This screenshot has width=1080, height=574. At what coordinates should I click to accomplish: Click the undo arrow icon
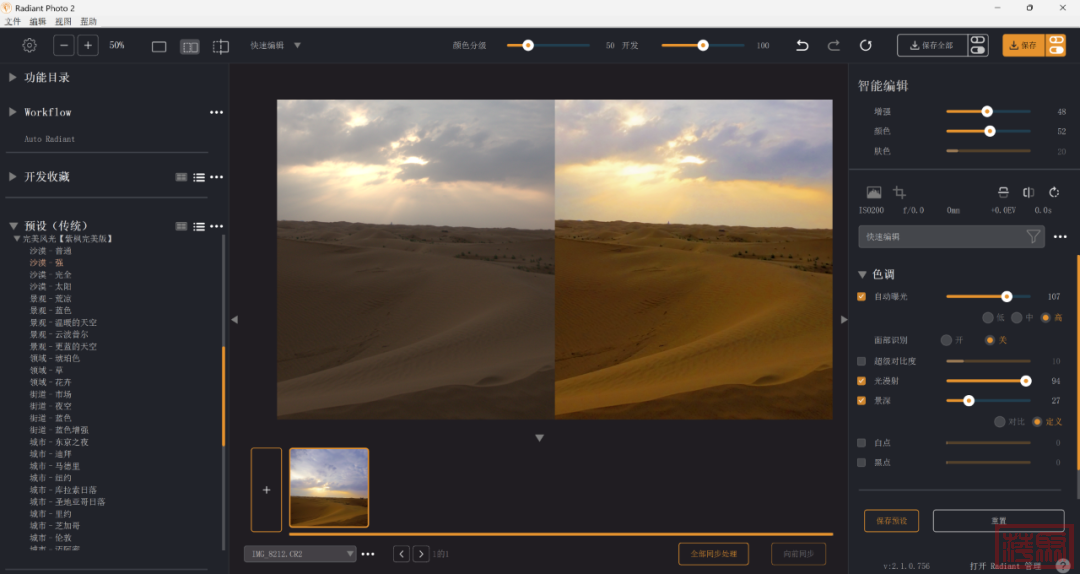pos(802,45)
